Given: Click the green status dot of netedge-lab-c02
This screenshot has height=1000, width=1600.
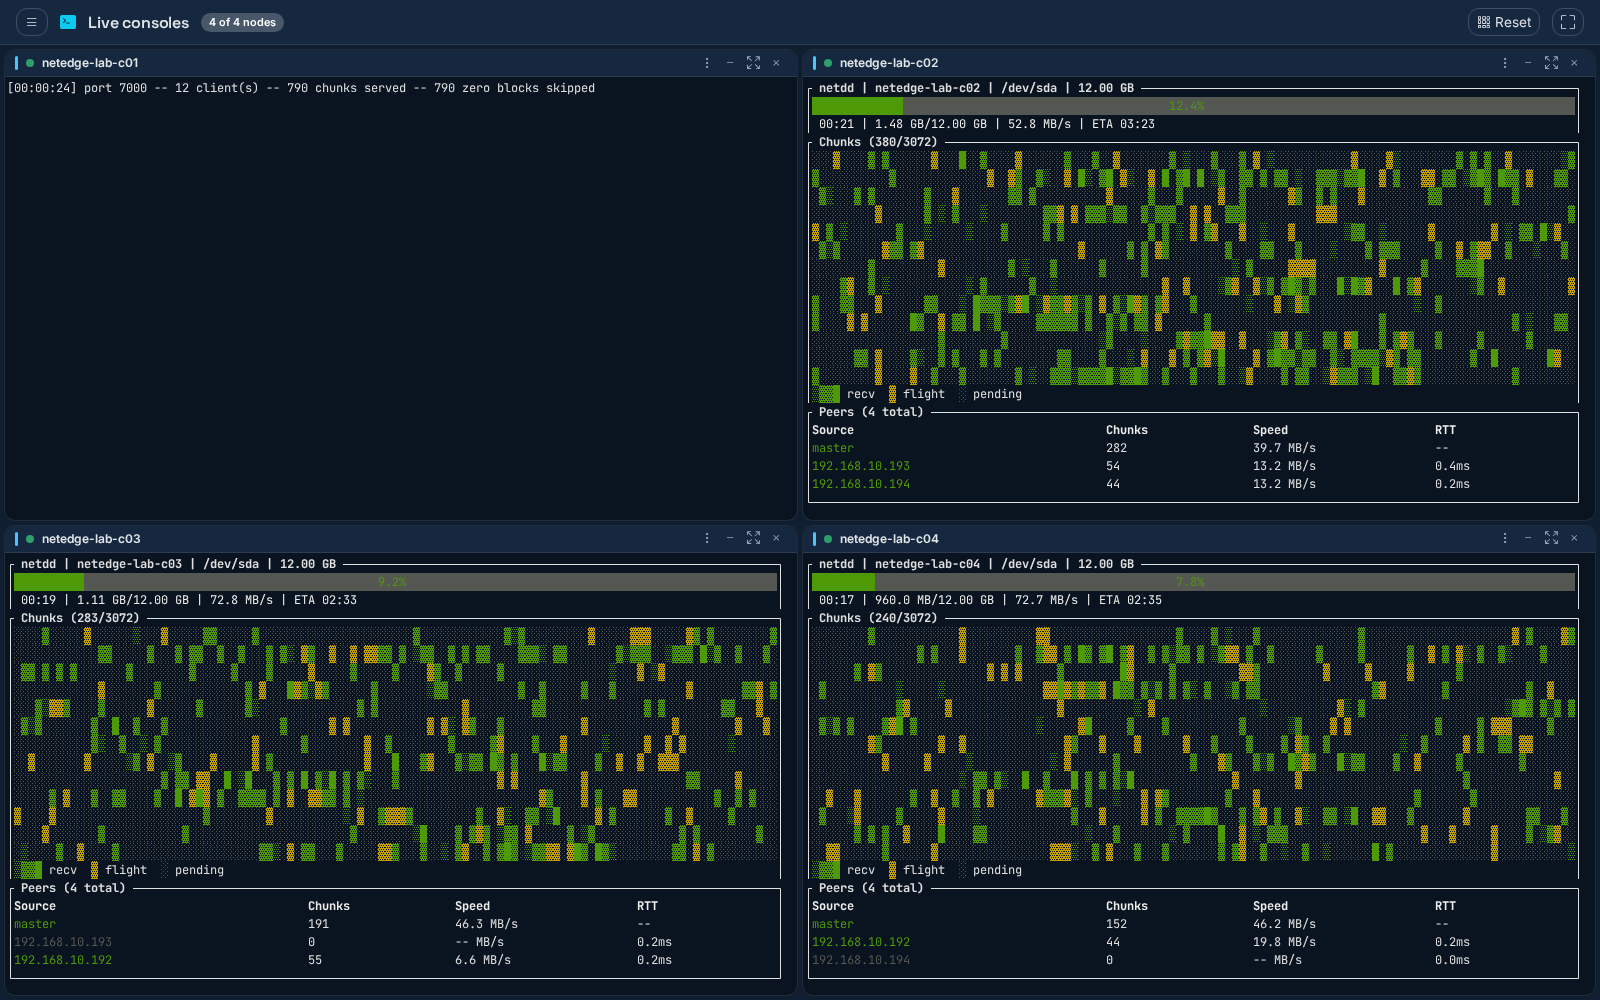Looking at the screenshot, I should click(828, 63).
